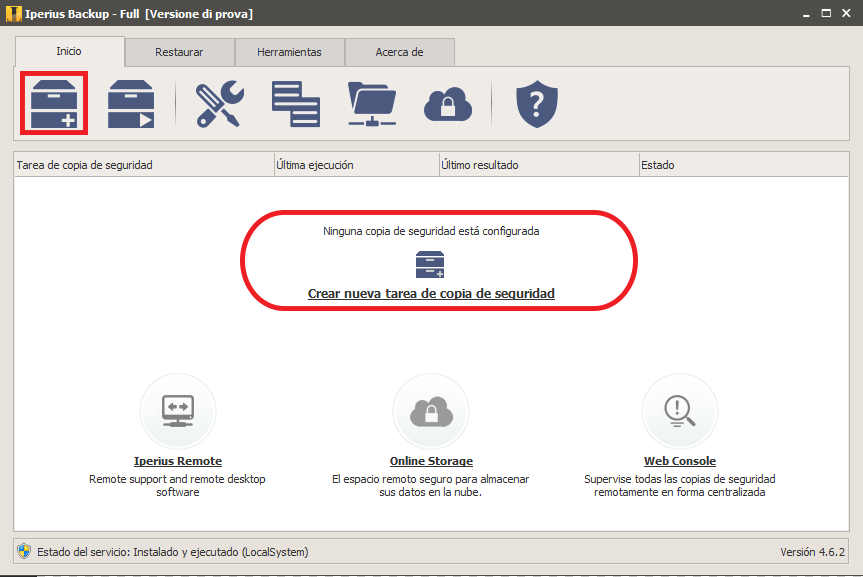Click the run backup task toolbar icon
Image resolution: width=863 pixels, height=577 pixels.
(x=131, y=104)
